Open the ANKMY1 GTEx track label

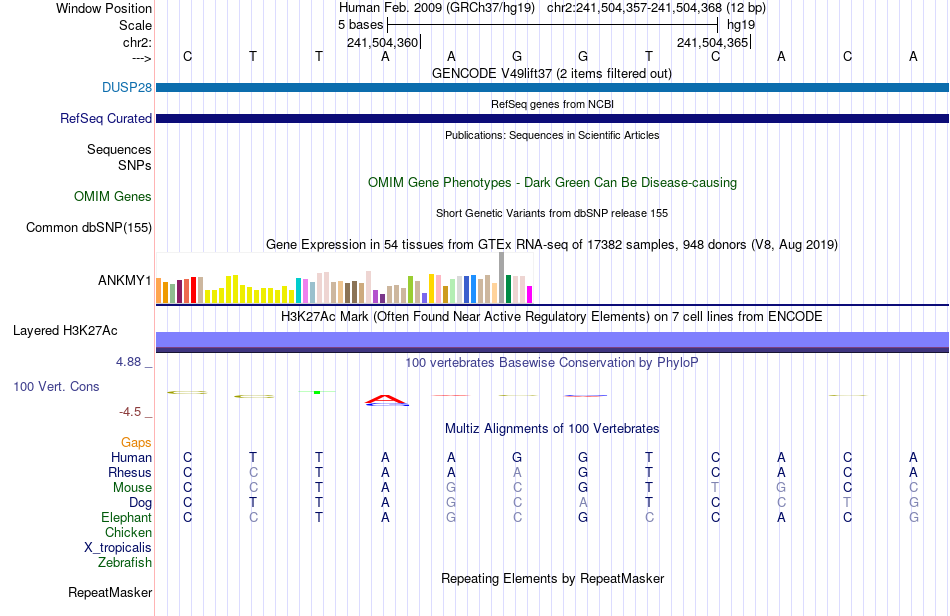(x=125, y=280)
